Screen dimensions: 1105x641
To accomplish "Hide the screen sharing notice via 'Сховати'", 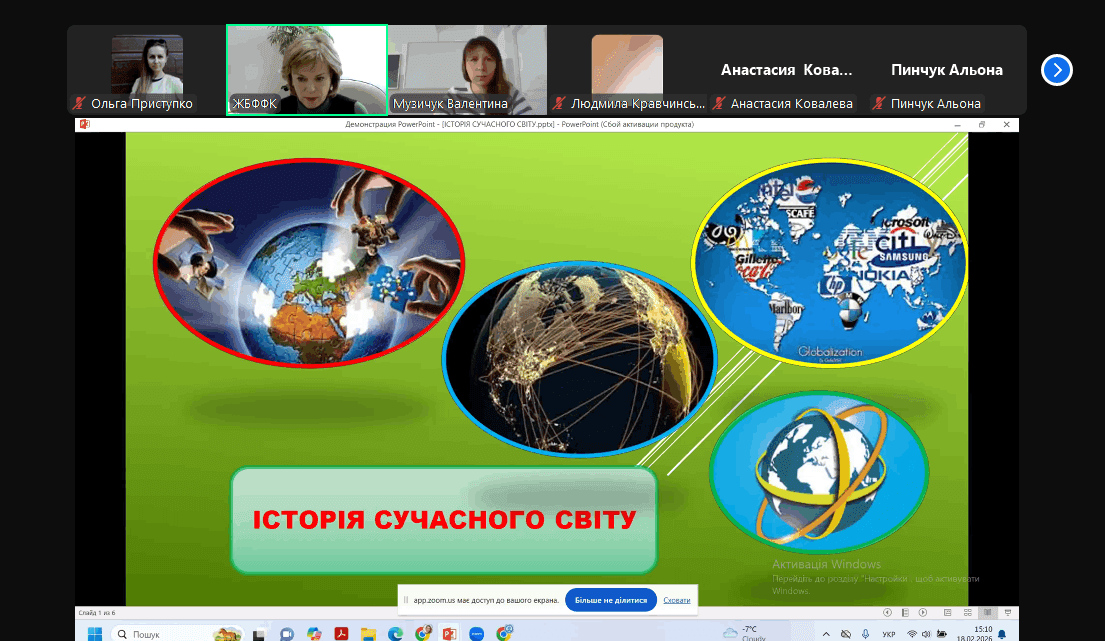I will point(677,600).
